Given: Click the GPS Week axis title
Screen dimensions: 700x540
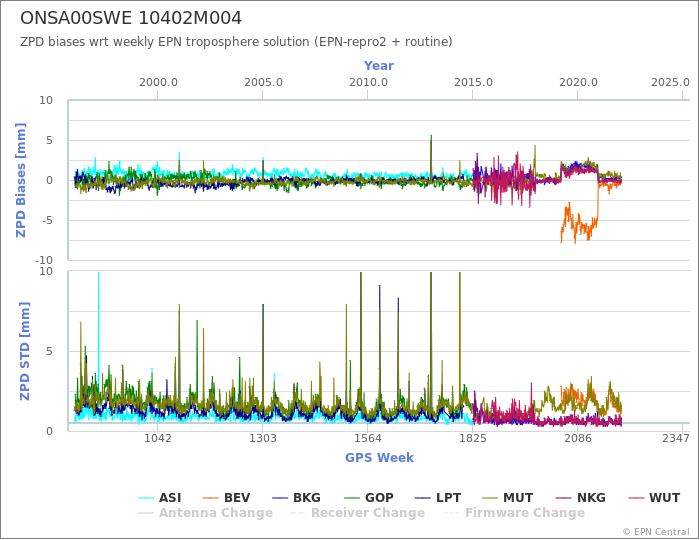Looking at the screenshot, I should click(379, 458).
